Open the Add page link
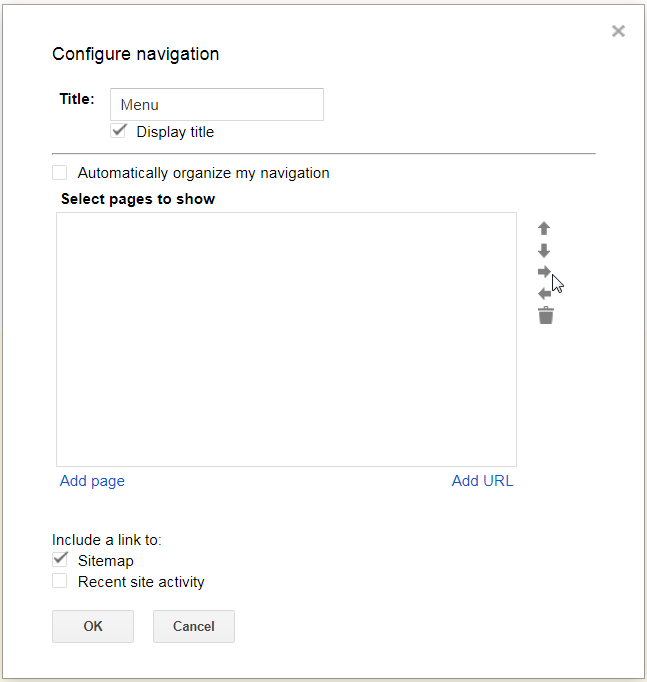 pyautogui.click(x=92, y=481)
